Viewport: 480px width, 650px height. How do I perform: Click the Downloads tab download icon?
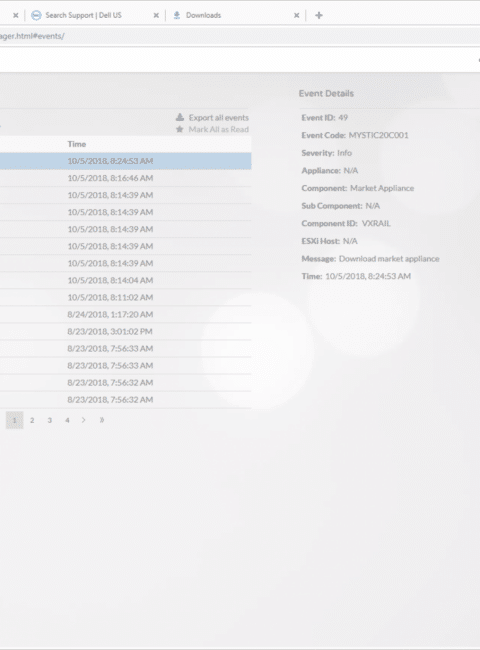tap(177, 15)
